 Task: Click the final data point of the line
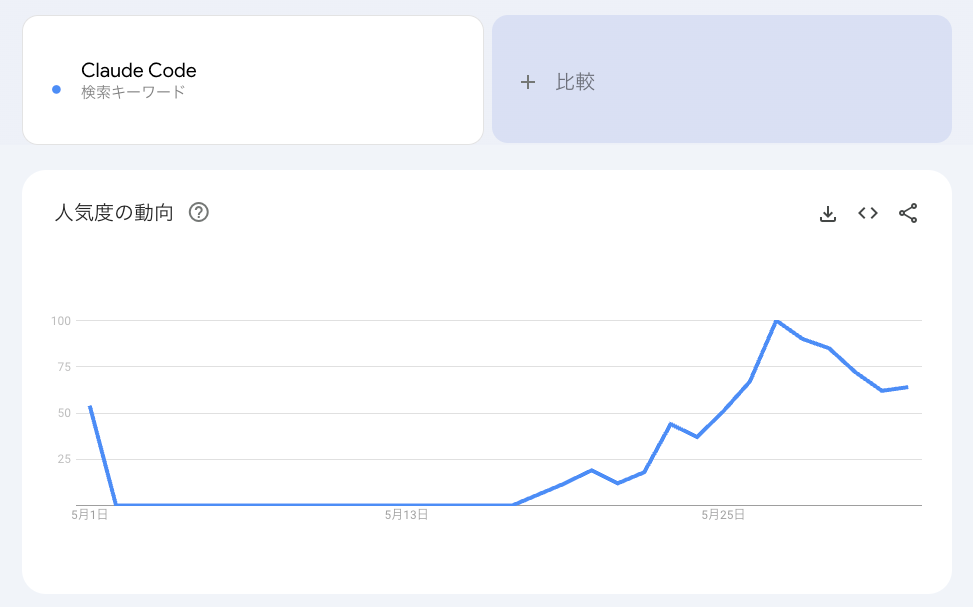(x=907, y=387)
